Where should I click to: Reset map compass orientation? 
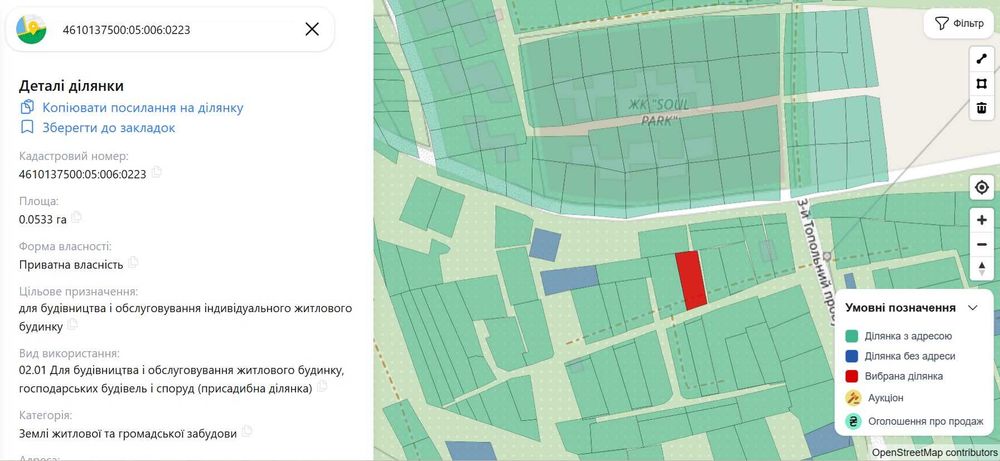click(x=982, y=268)
